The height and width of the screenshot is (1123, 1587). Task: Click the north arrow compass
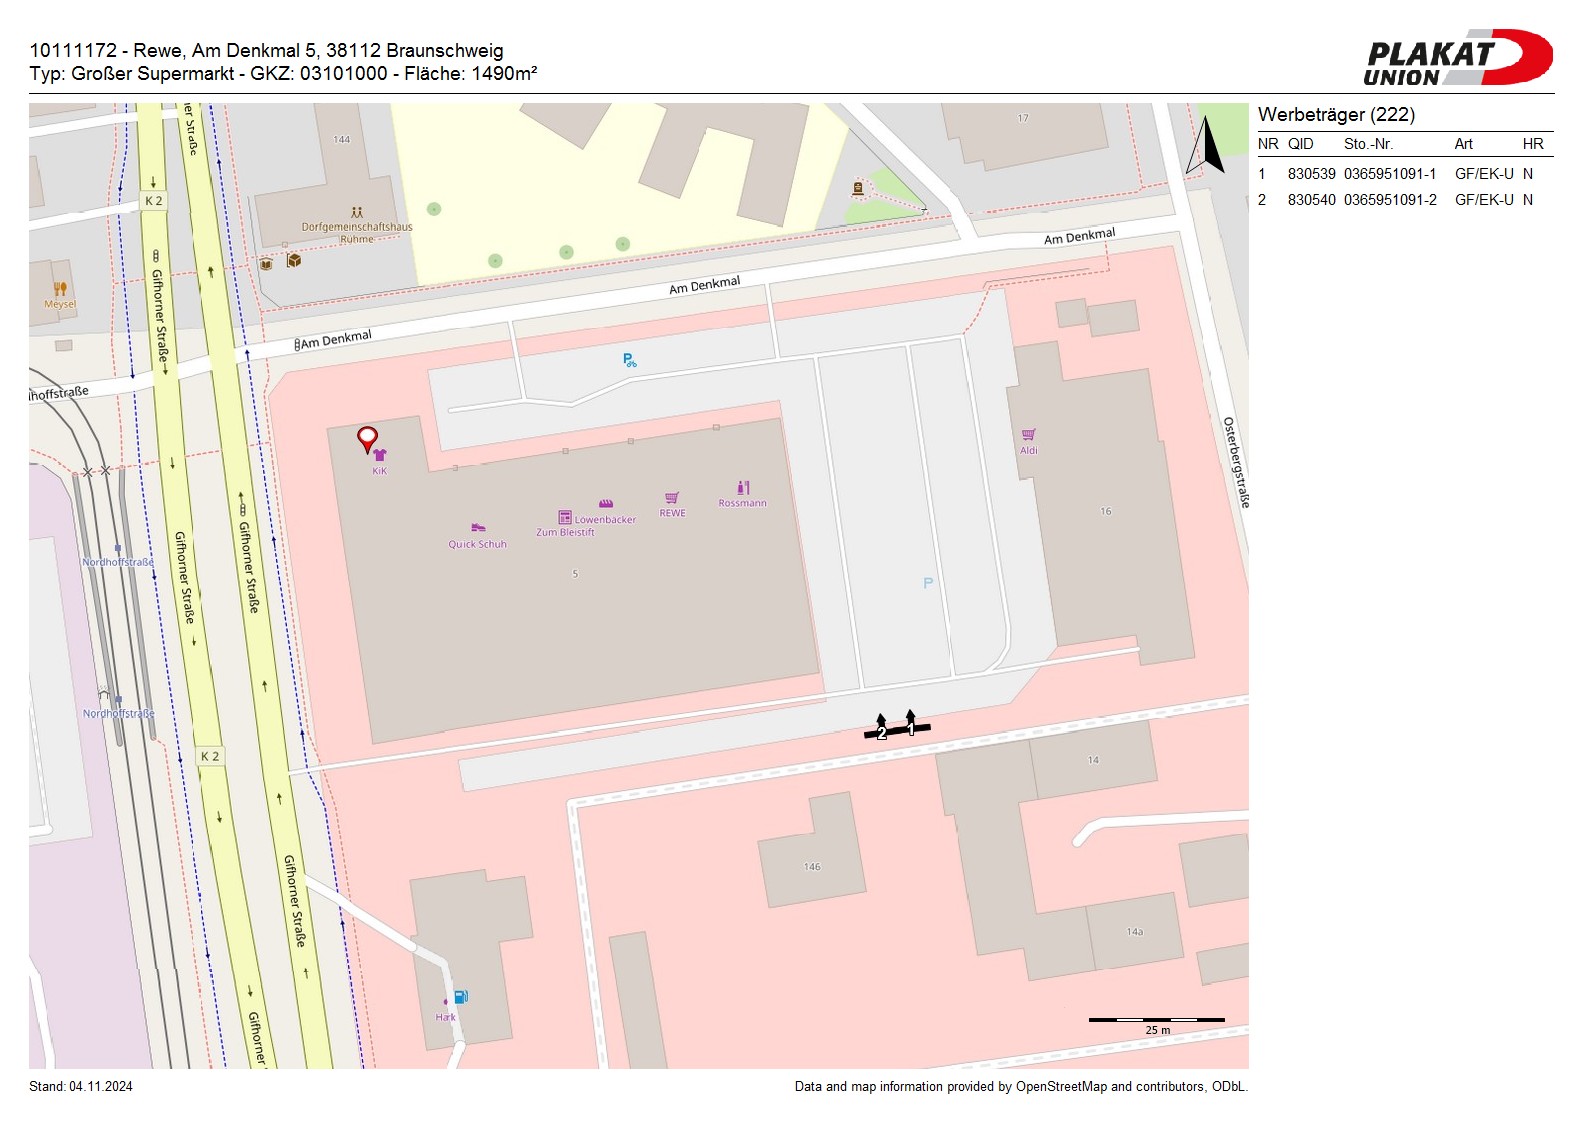pyautogui.click(x=1206, y=146)
